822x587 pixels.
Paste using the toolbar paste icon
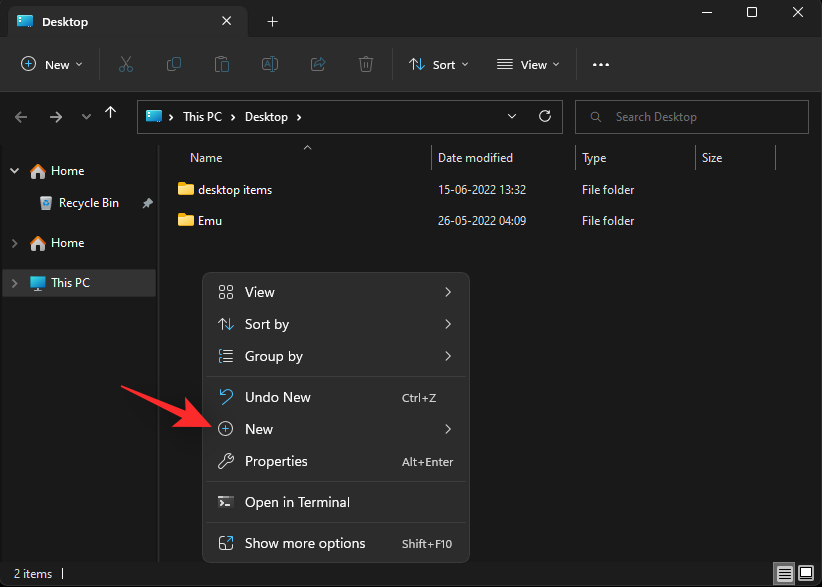221,64
